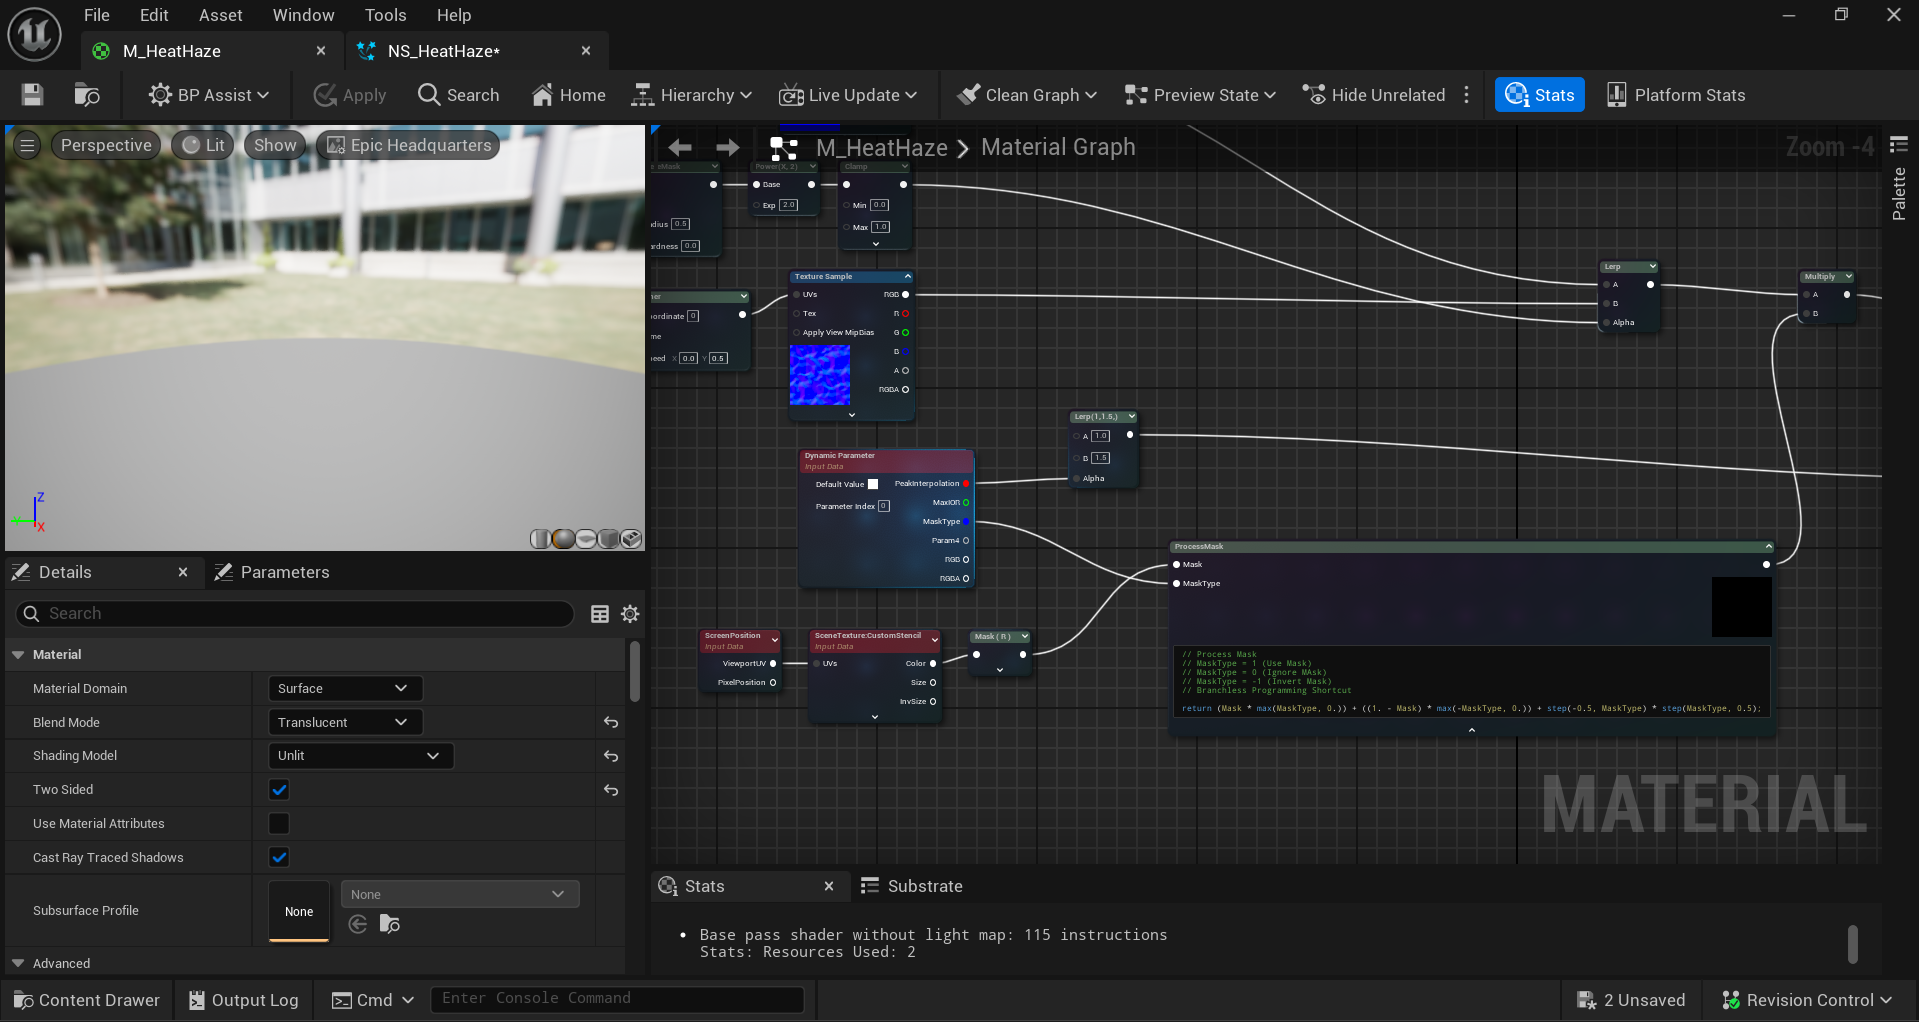
Task: Click the Hide Unrelated toolbar icon
Action: (1374, 94)
